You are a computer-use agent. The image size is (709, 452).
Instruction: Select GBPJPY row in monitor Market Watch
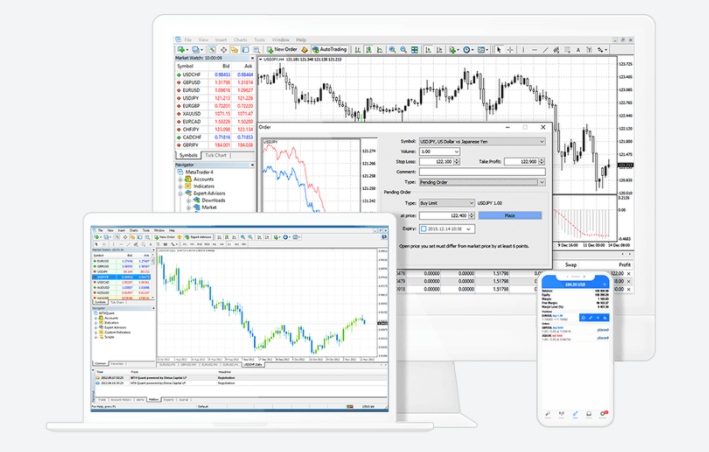215,145
